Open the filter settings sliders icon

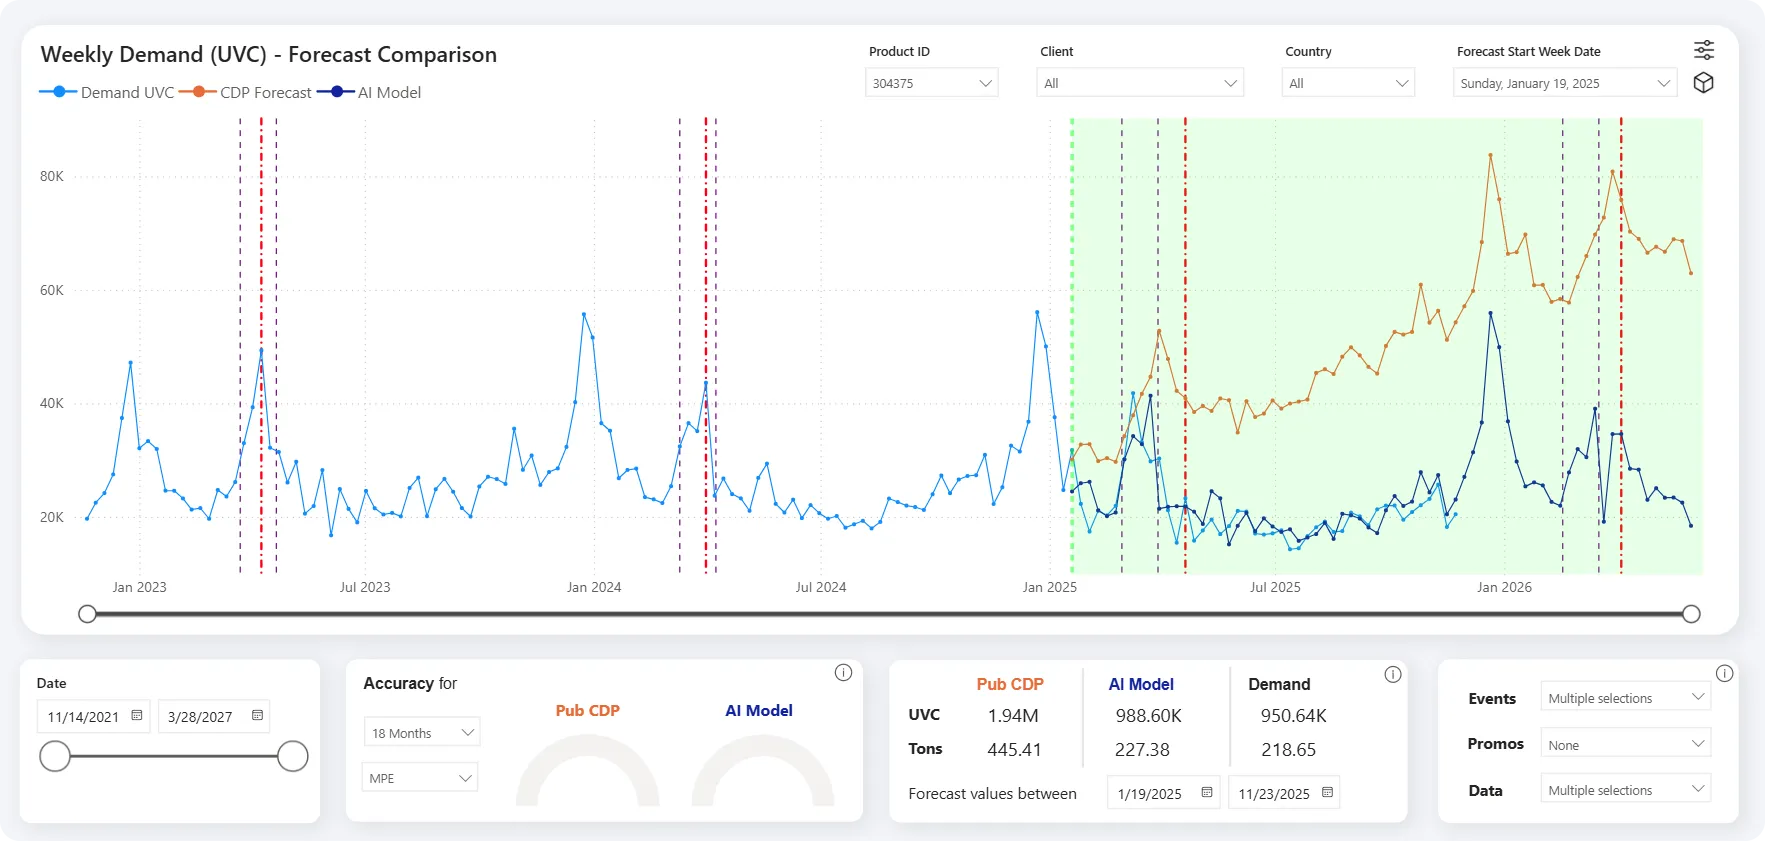(x=1704, y=50)
